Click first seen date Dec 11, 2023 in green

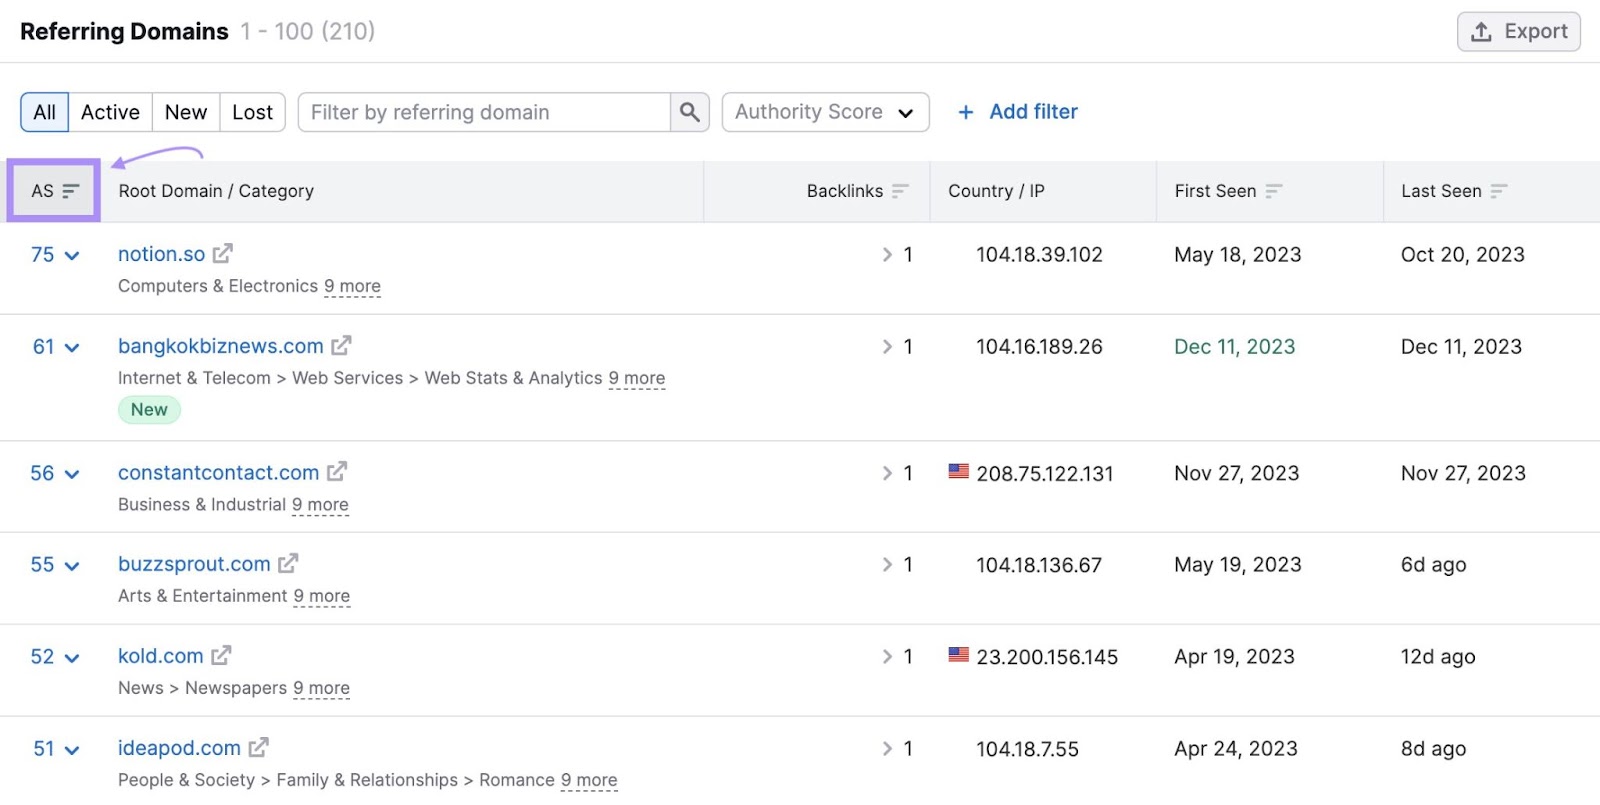click(1234, 347)
